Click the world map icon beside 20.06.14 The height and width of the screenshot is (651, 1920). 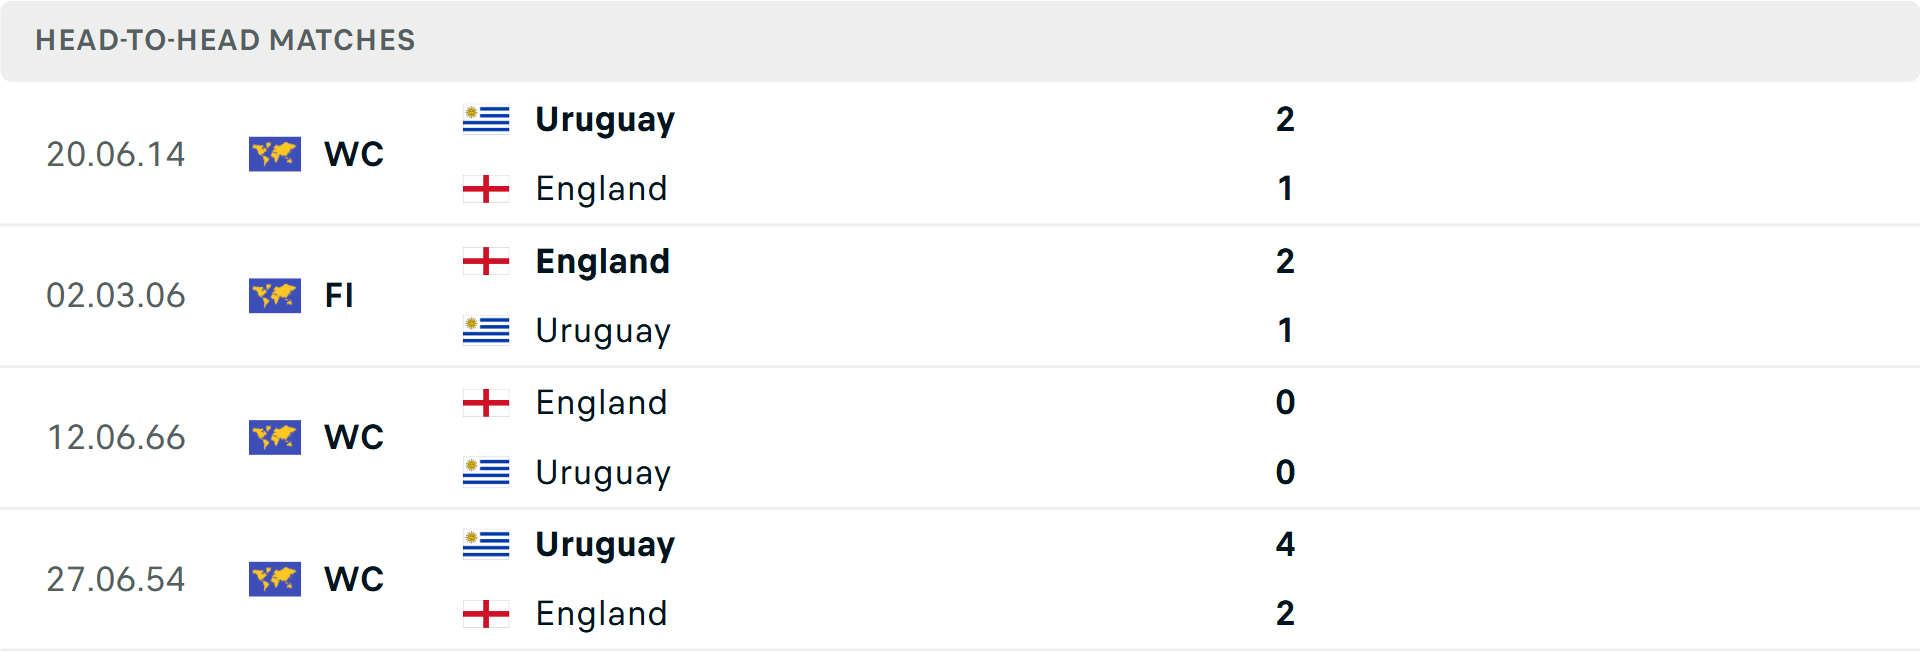275,154
